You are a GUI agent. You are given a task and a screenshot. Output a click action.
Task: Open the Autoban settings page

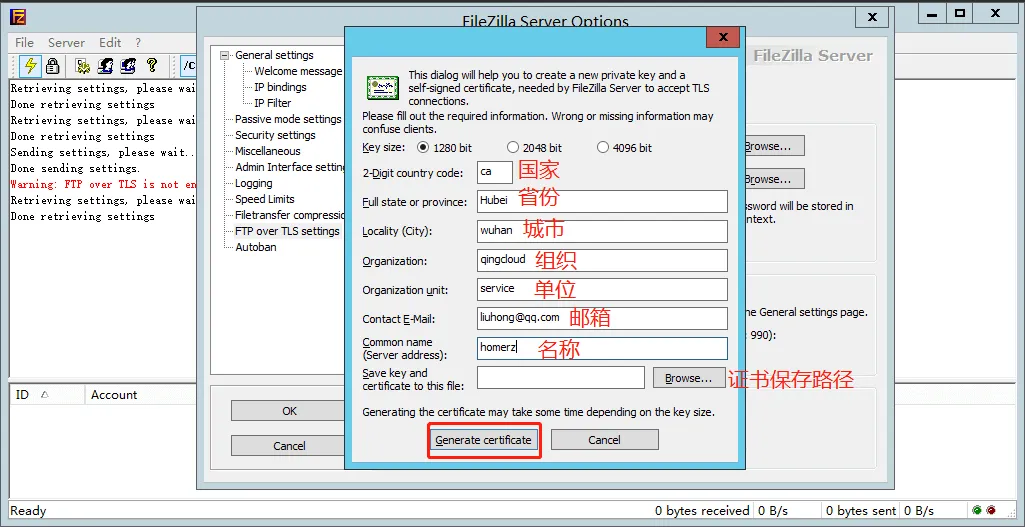256,246
